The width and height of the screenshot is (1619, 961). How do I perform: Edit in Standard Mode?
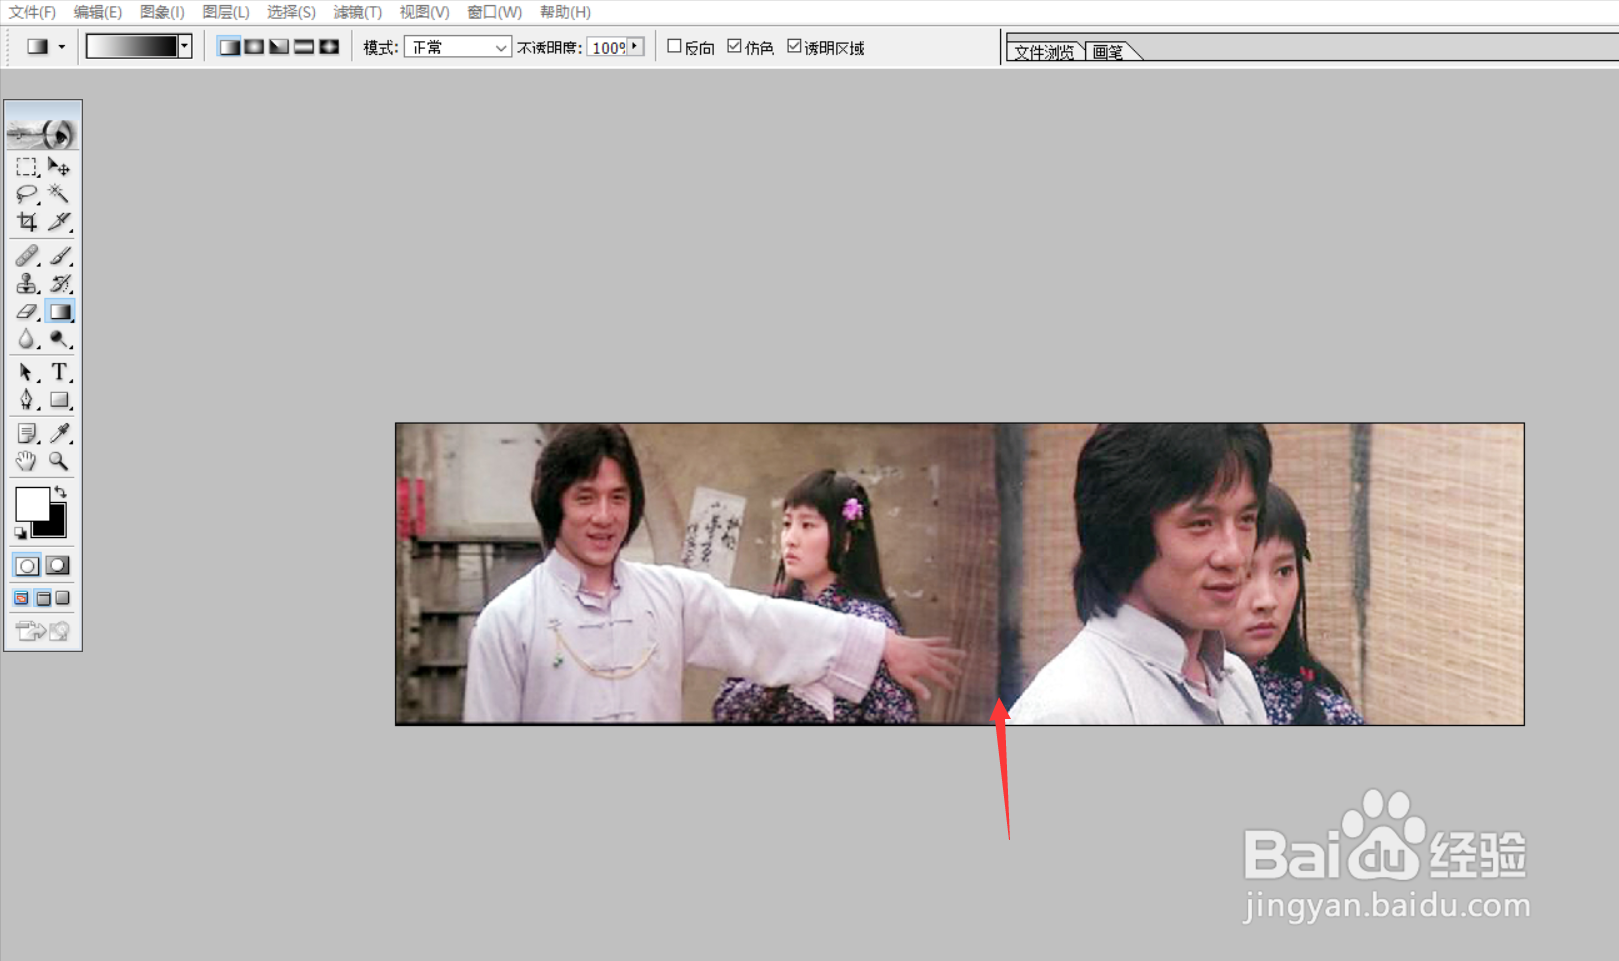point(27,566)
